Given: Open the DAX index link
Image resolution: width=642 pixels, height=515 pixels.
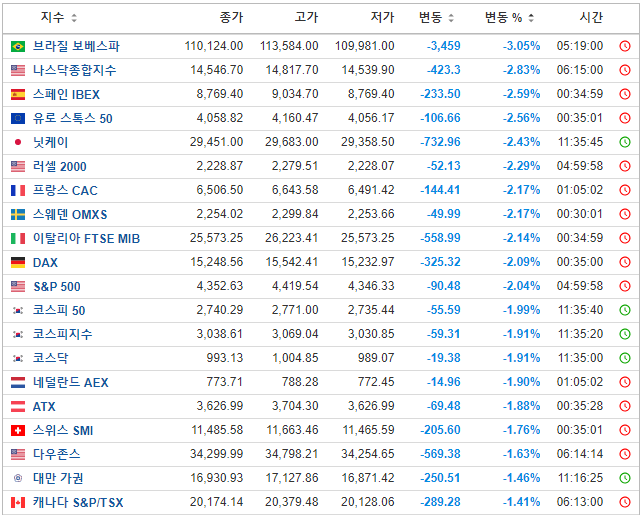Looking at the screenshot, I should 45,262.
